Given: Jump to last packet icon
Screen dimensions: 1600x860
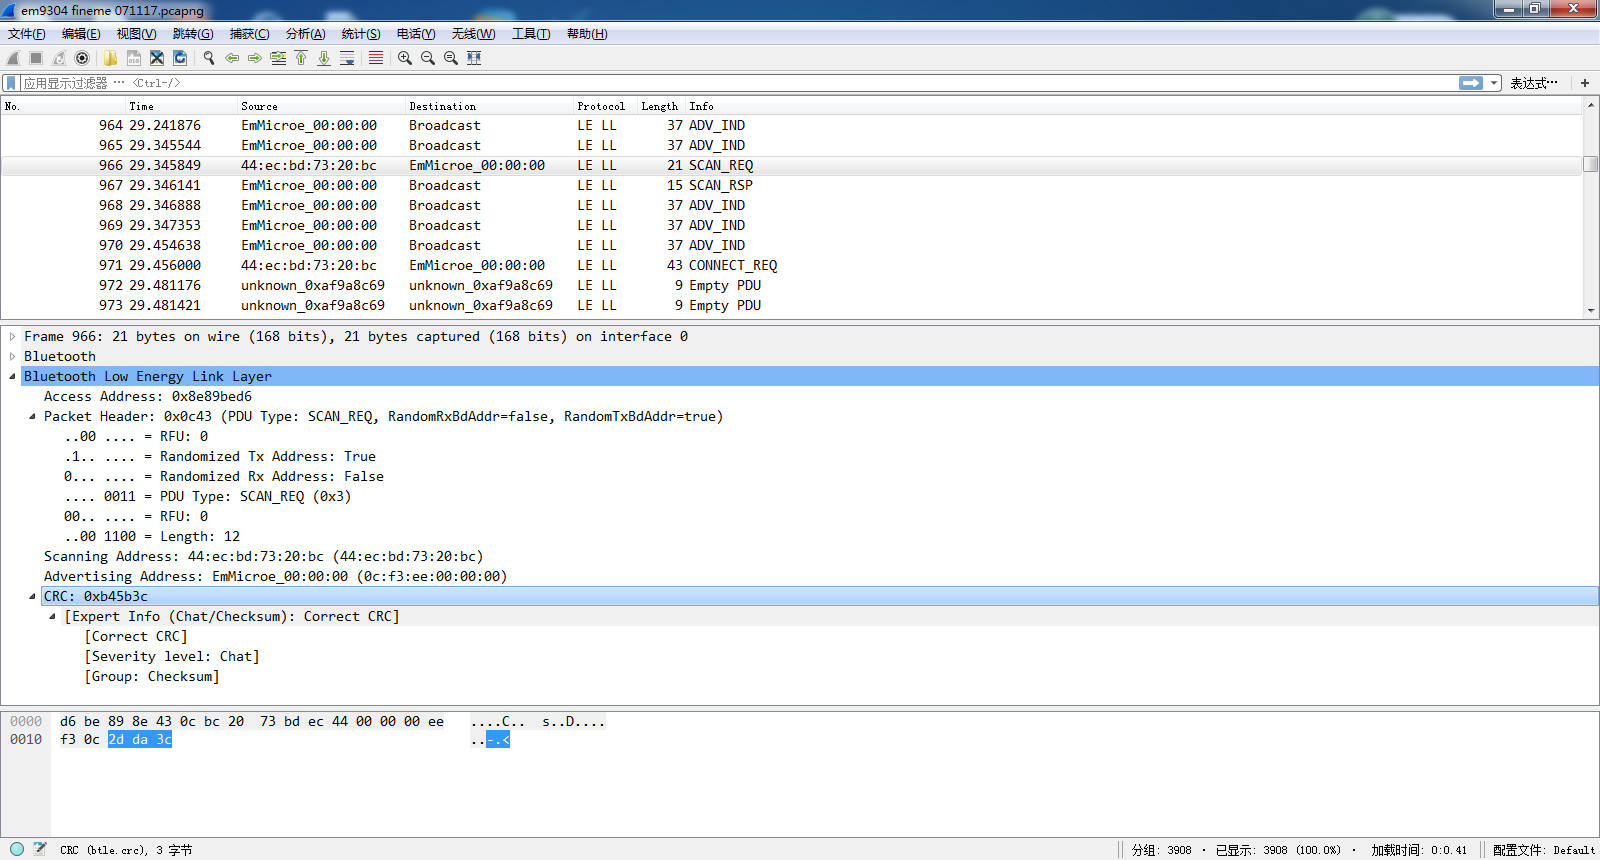Looking at the screenshot, I should 324,58.
